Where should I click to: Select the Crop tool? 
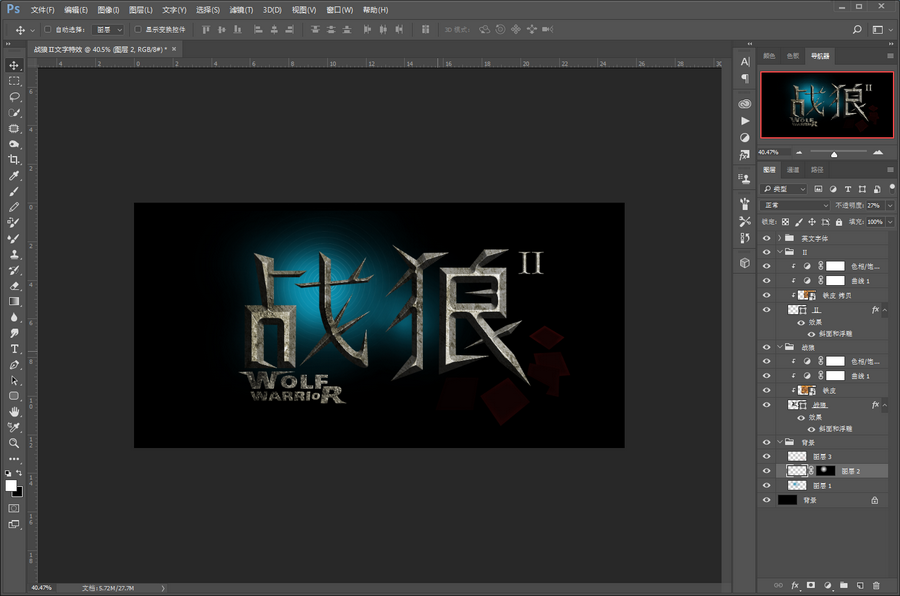tap(14, 160)
